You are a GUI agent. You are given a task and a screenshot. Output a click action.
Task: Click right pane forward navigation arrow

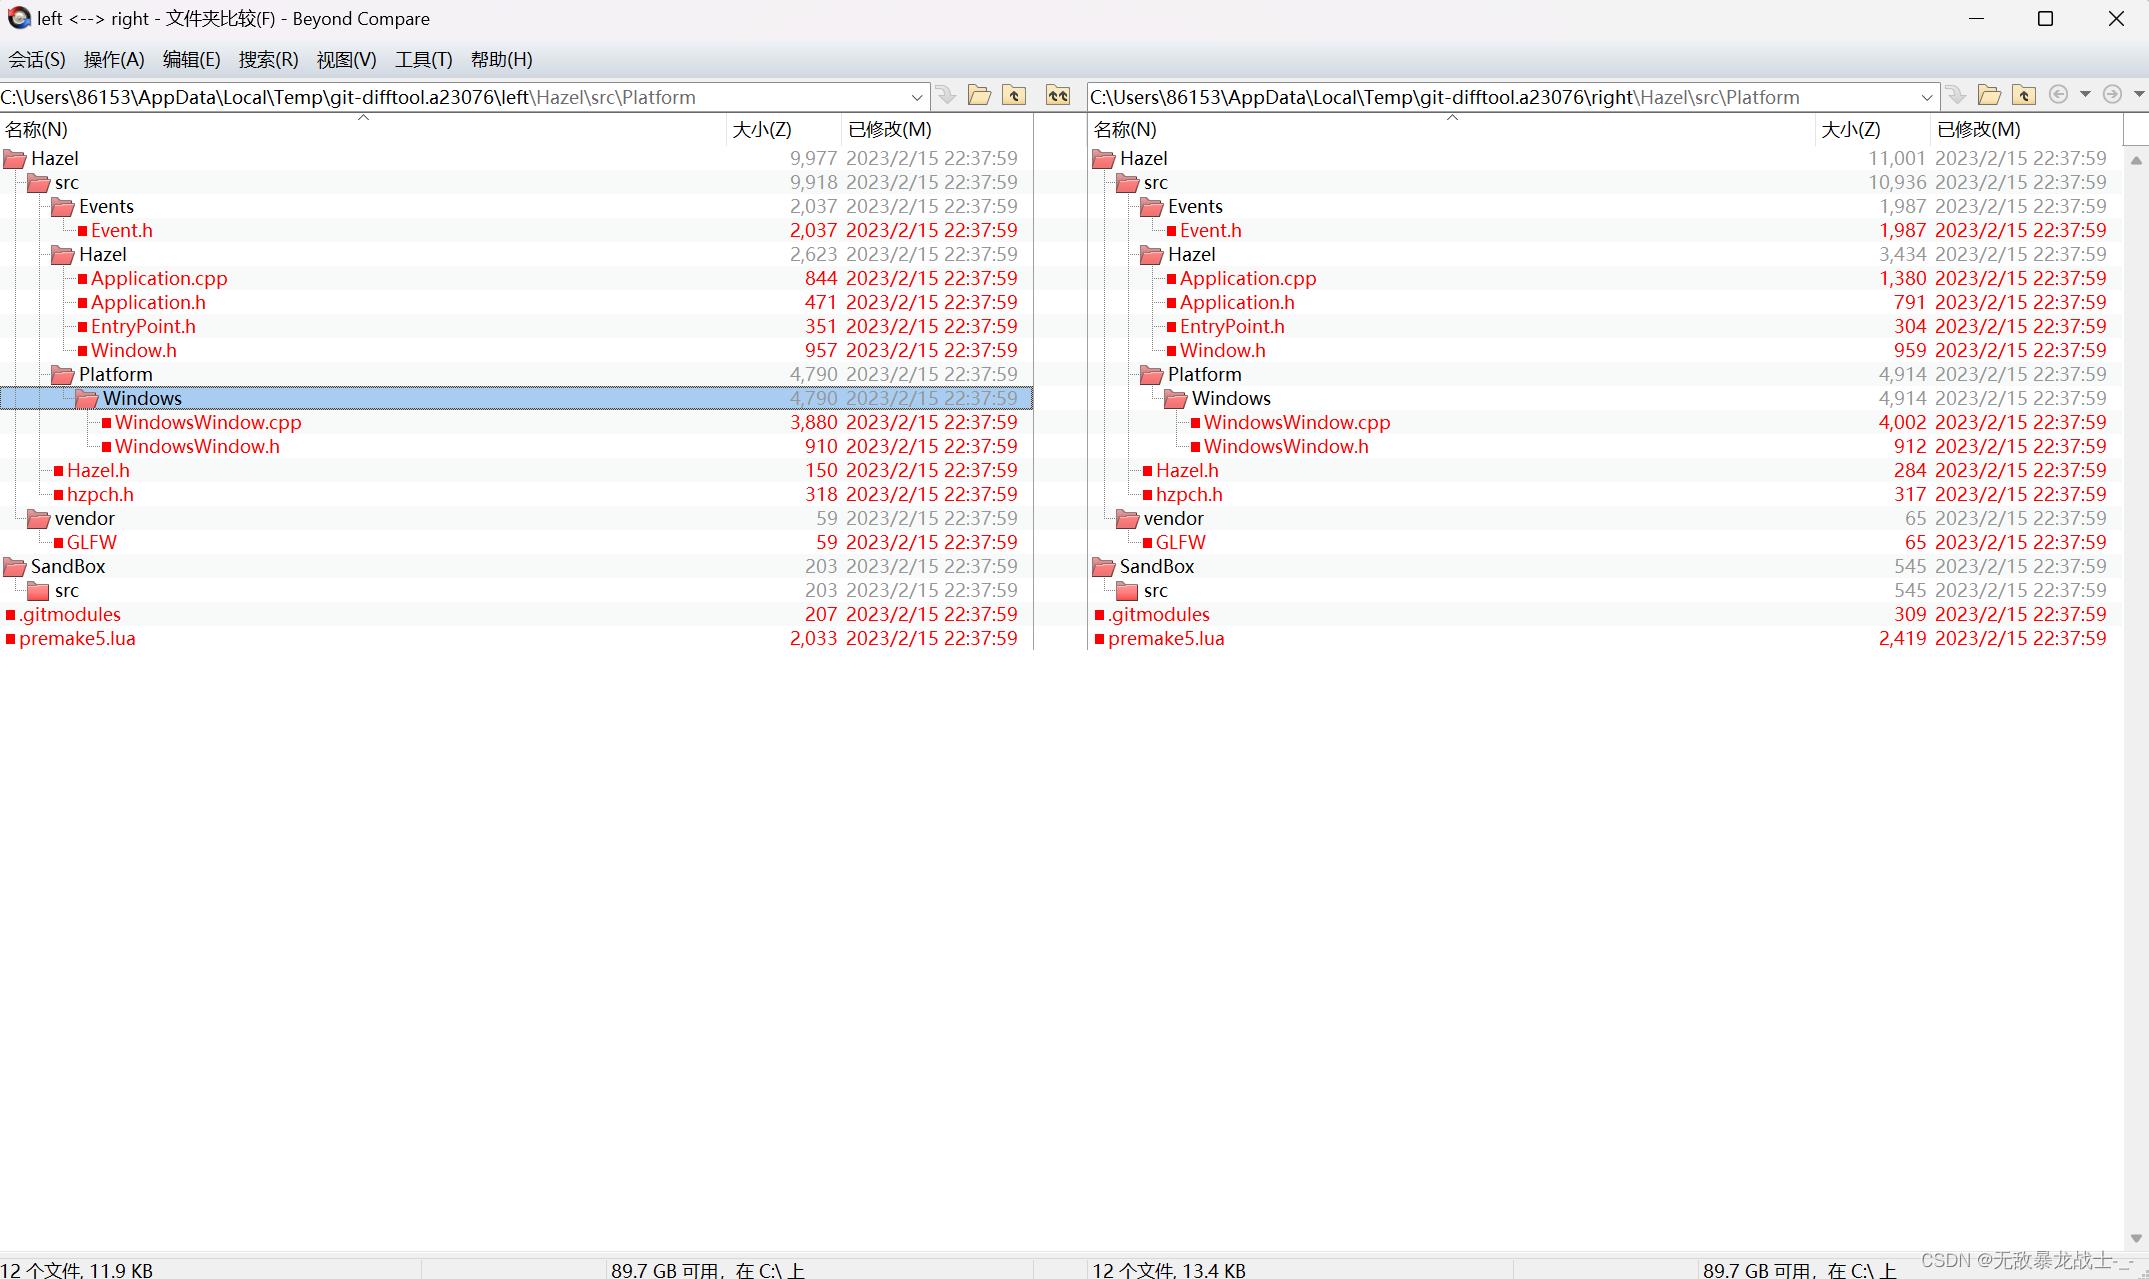[x=2112, y=95]
